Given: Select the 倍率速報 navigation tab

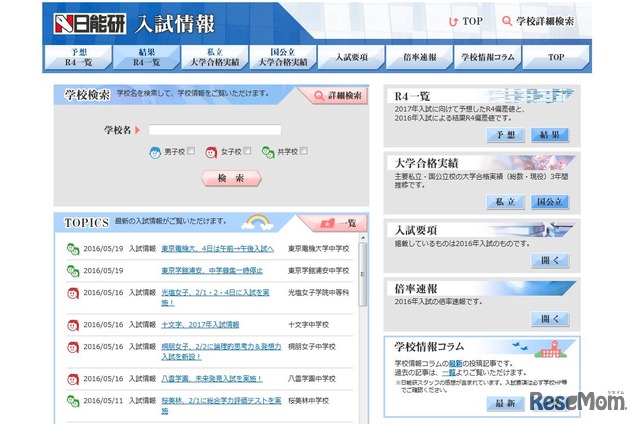Looking at the screenshot, I should tap(420, 57).
